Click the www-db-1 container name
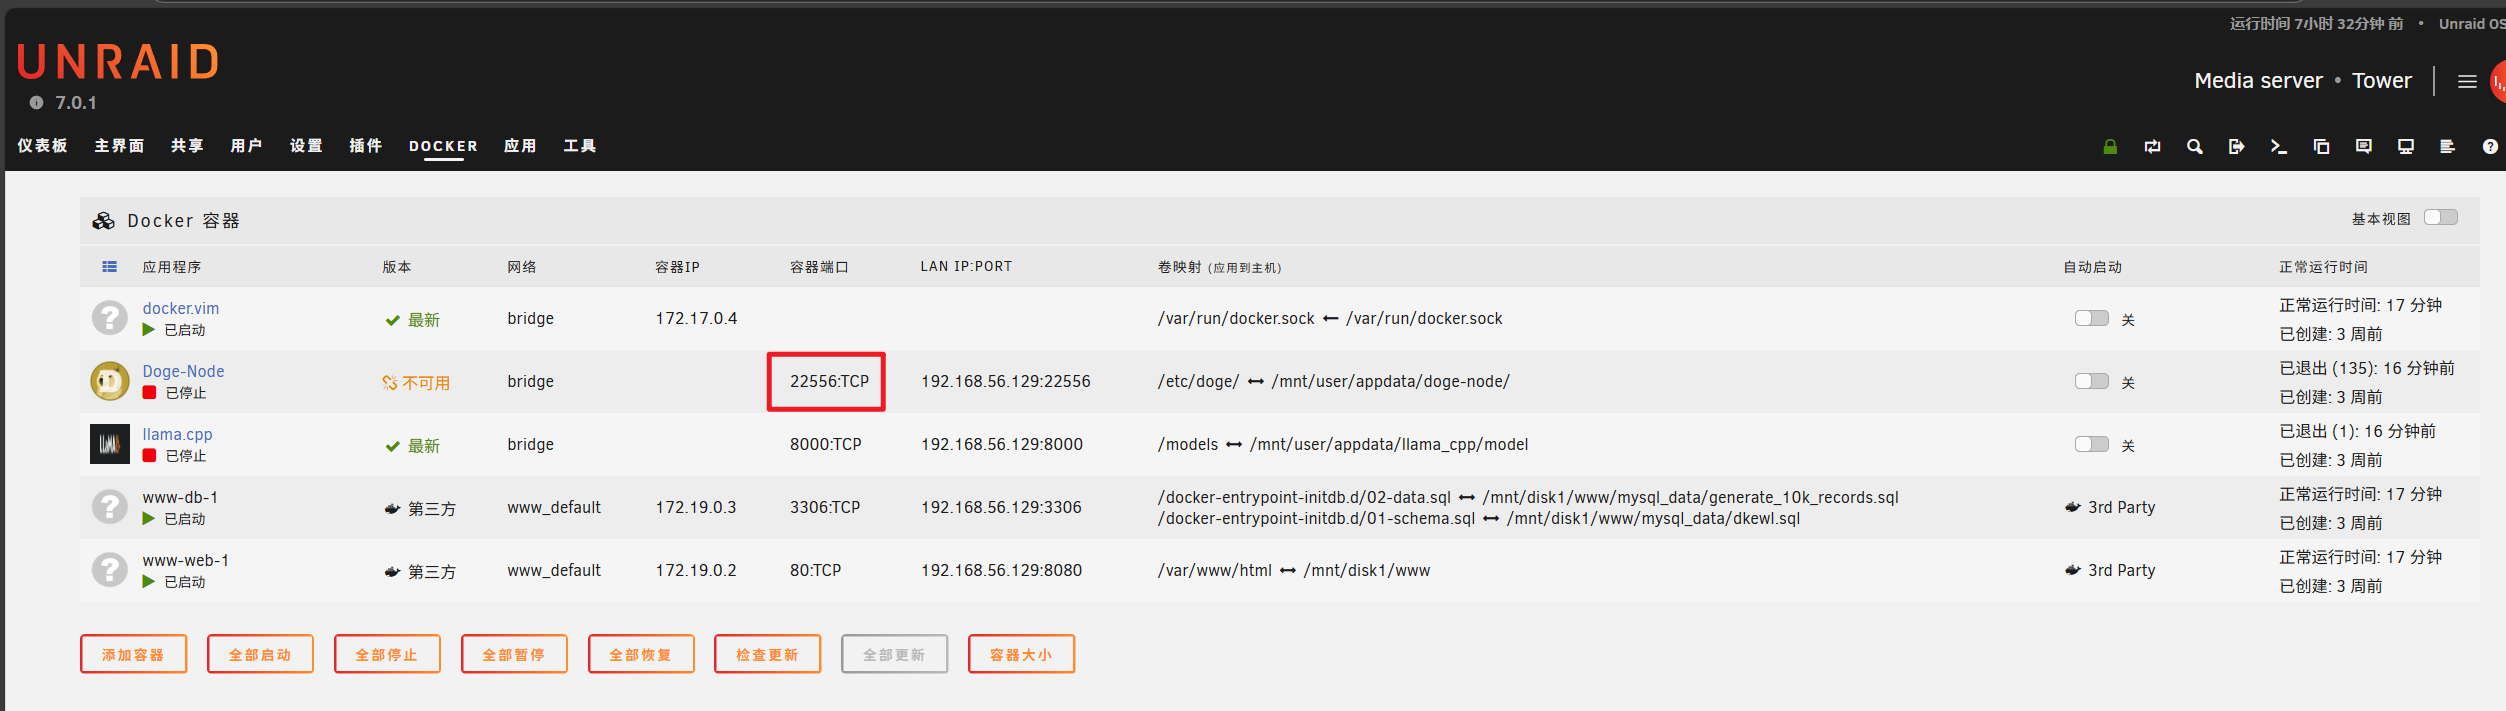 pos(180,497)
